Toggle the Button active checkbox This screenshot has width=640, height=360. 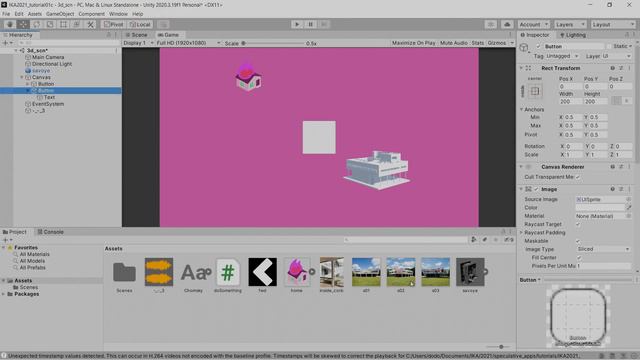538,47
